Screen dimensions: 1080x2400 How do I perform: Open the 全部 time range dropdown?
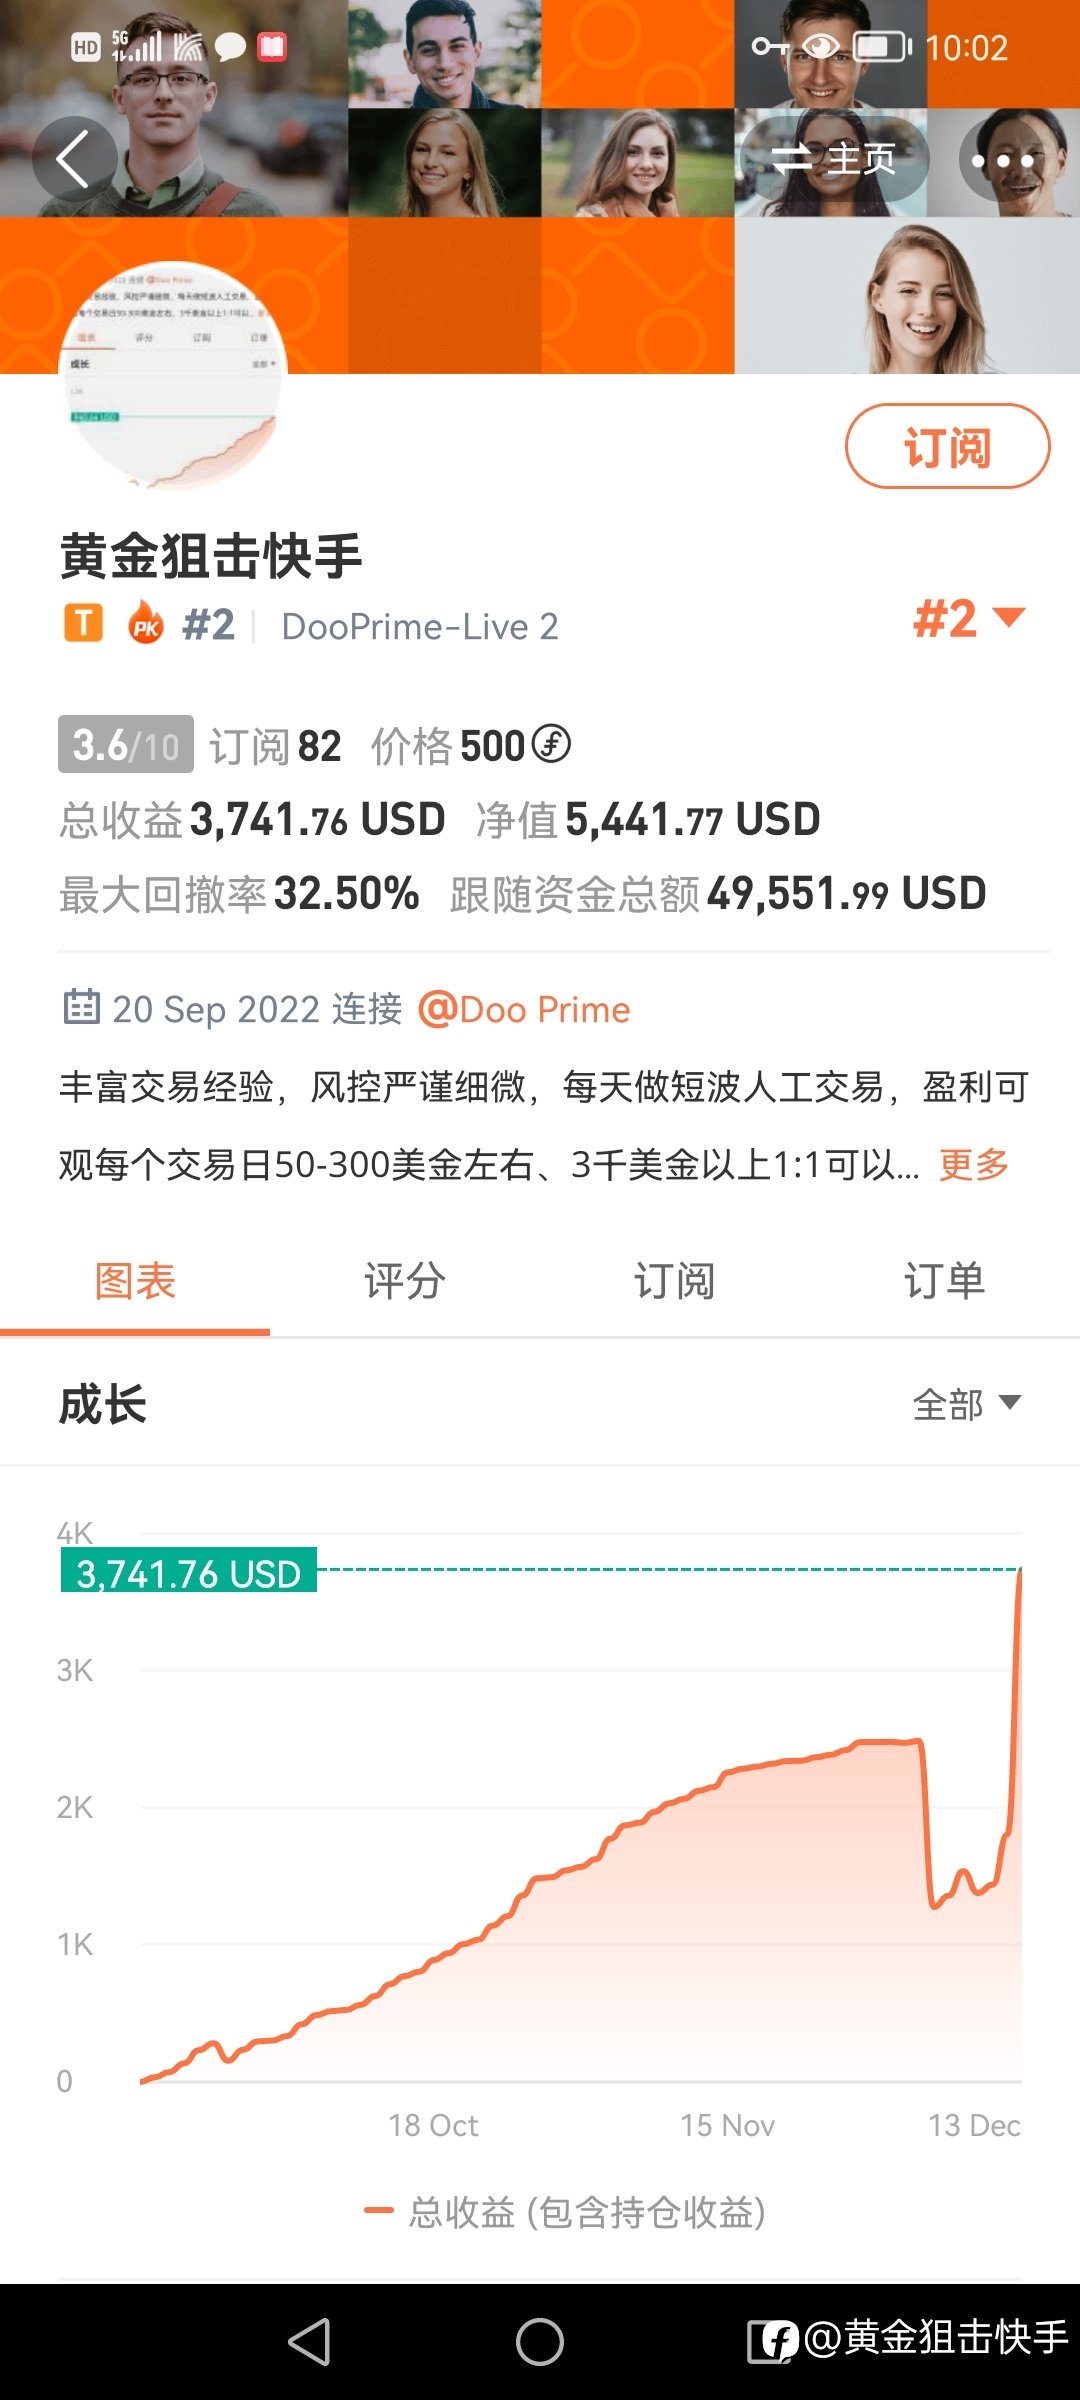(x=966, y=1404)
